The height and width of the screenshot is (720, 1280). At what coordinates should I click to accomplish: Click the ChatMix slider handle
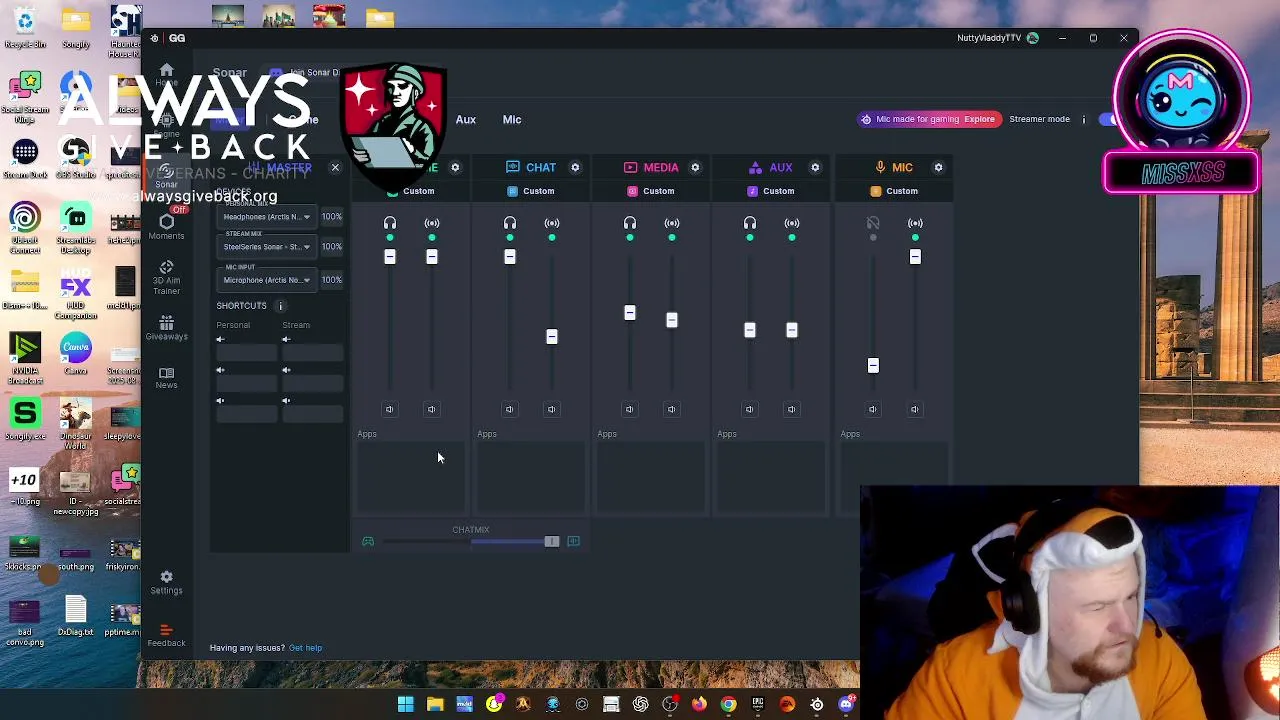coord(551,542)
